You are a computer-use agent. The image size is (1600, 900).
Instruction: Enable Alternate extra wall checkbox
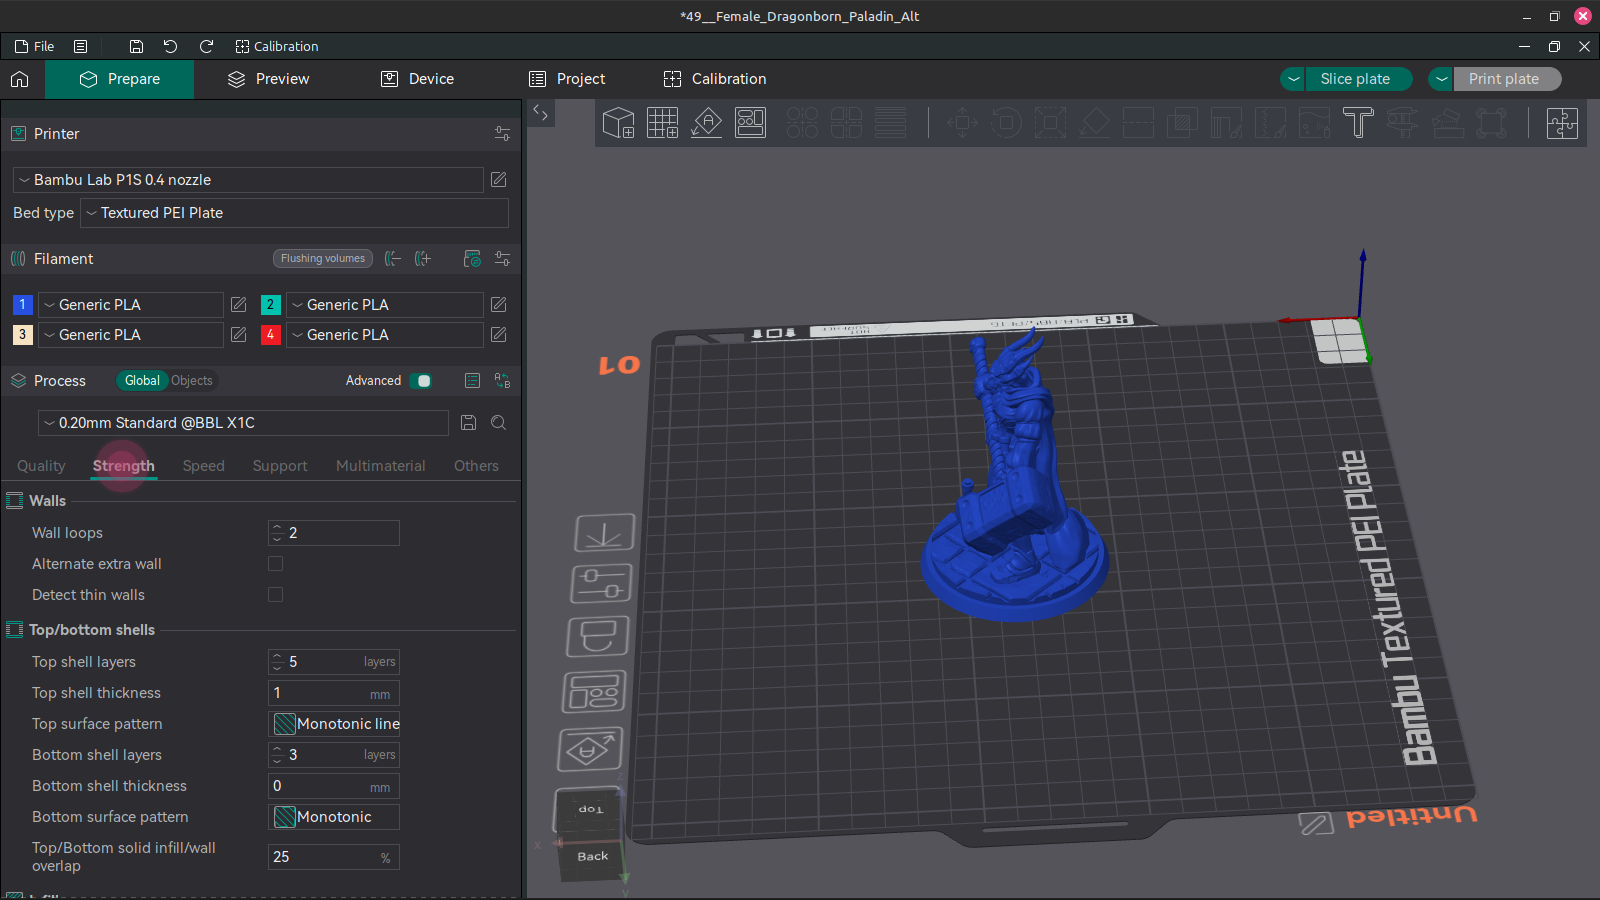click(276, 564)
